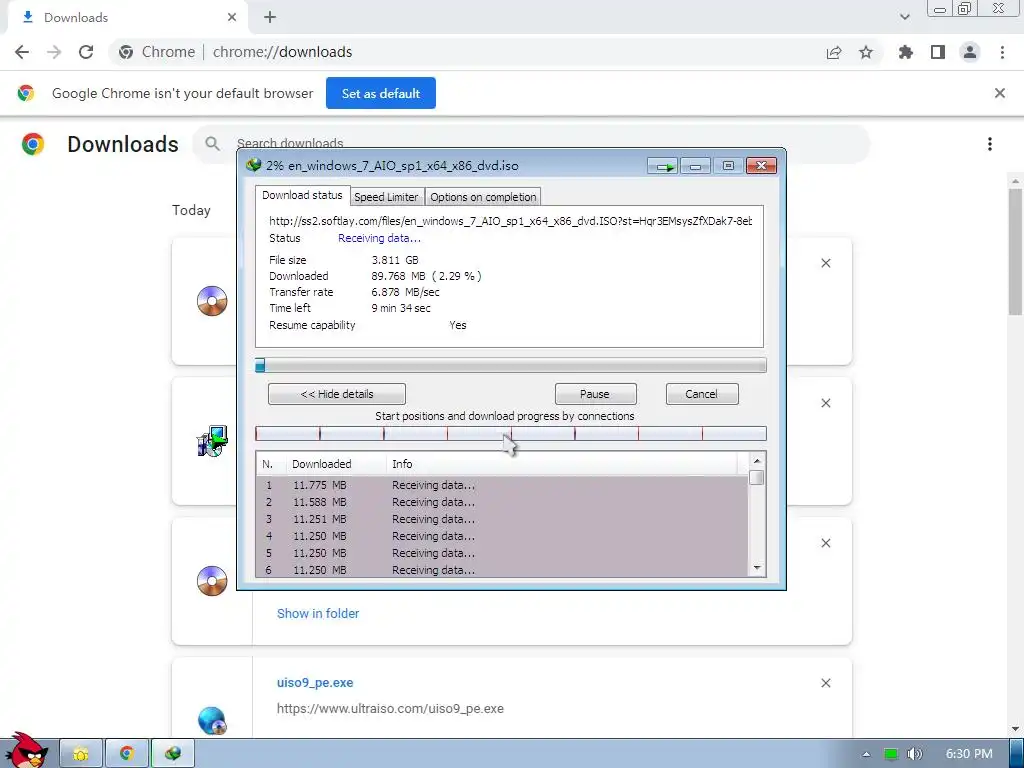Close the Downloads browser tab

pos(232,18)
